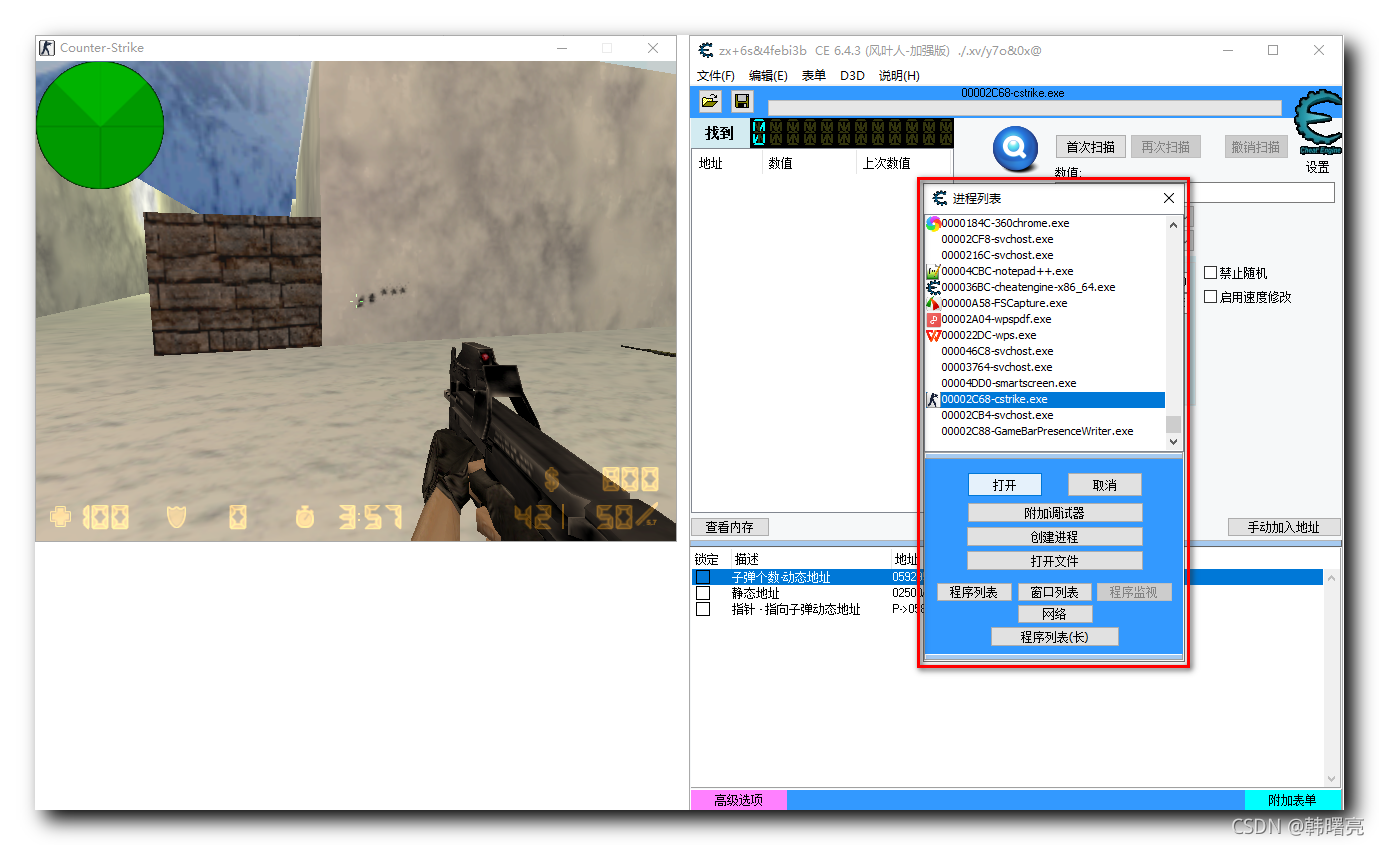Select 00002CF8-svchost.exe in process list
The image size is (1379, 845).
point(997,239)
